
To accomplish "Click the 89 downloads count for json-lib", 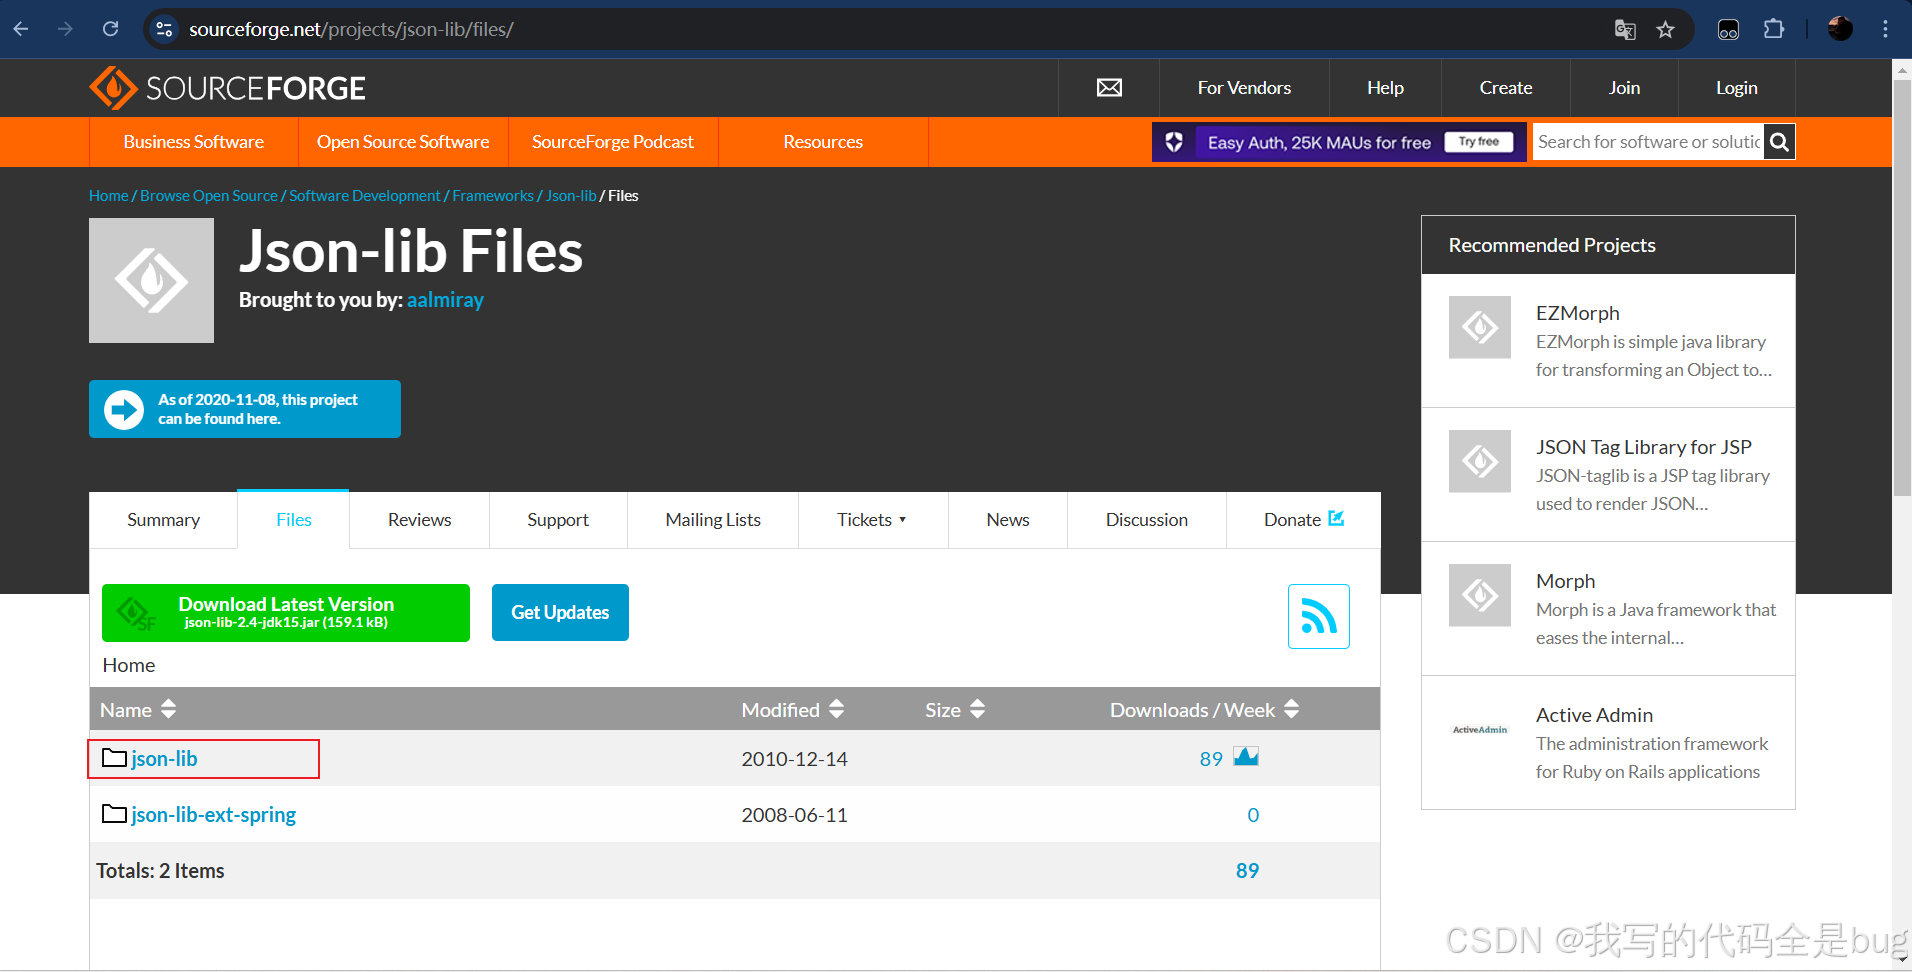I will 1211,759.
